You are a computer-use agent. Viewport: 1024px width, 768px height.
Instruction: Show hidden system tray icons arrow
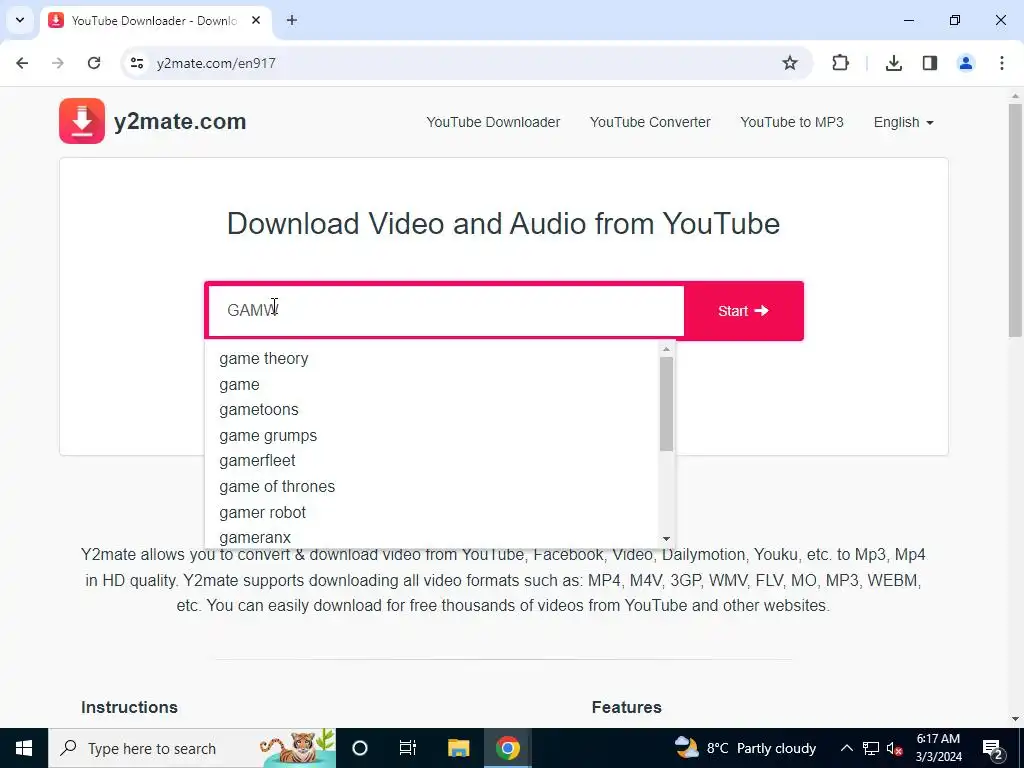click(x=846, y=748)
